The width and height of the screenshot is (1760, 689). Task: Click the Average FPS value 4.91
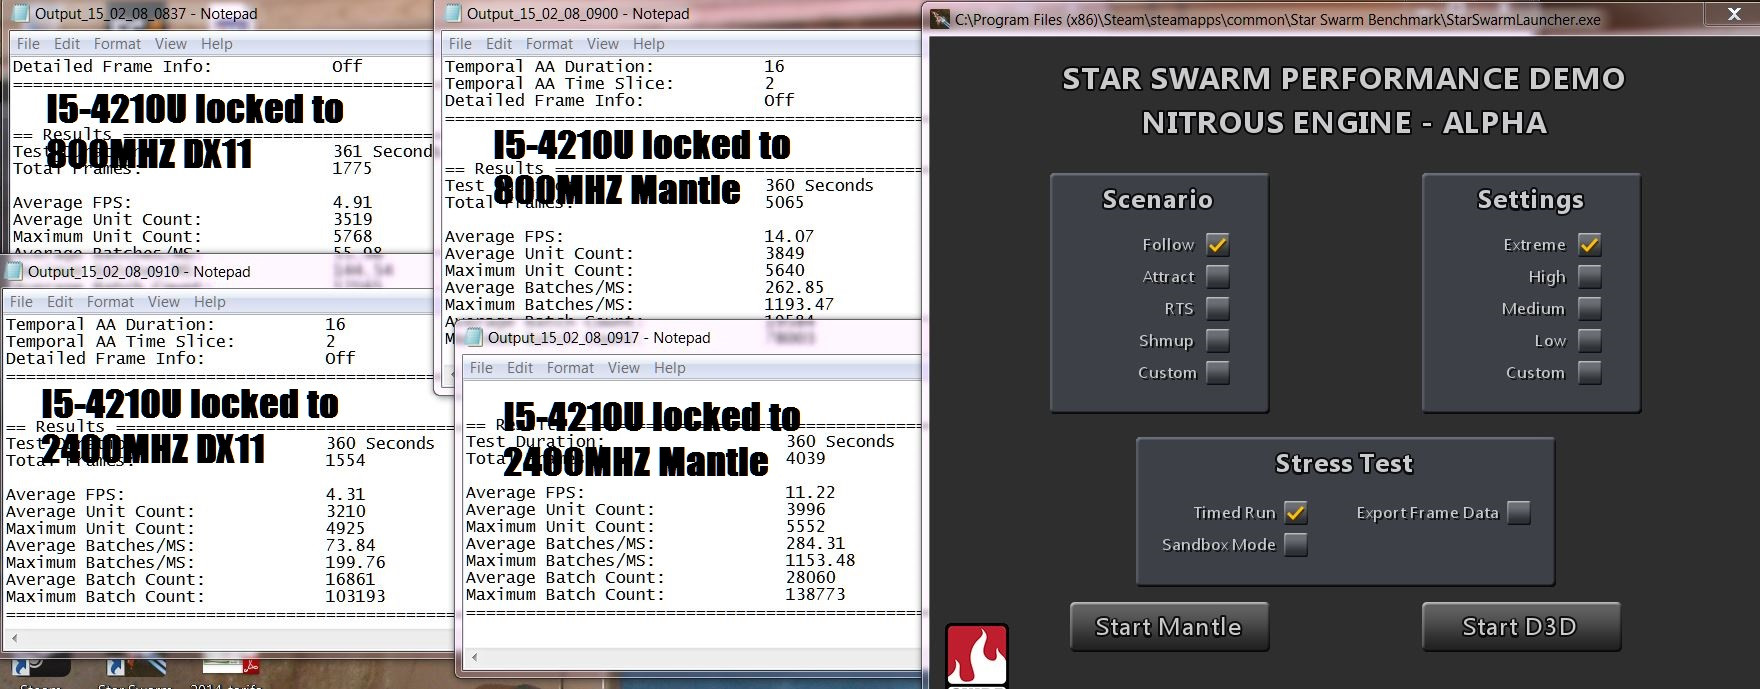pyautogui.click(x=352, y=202)
